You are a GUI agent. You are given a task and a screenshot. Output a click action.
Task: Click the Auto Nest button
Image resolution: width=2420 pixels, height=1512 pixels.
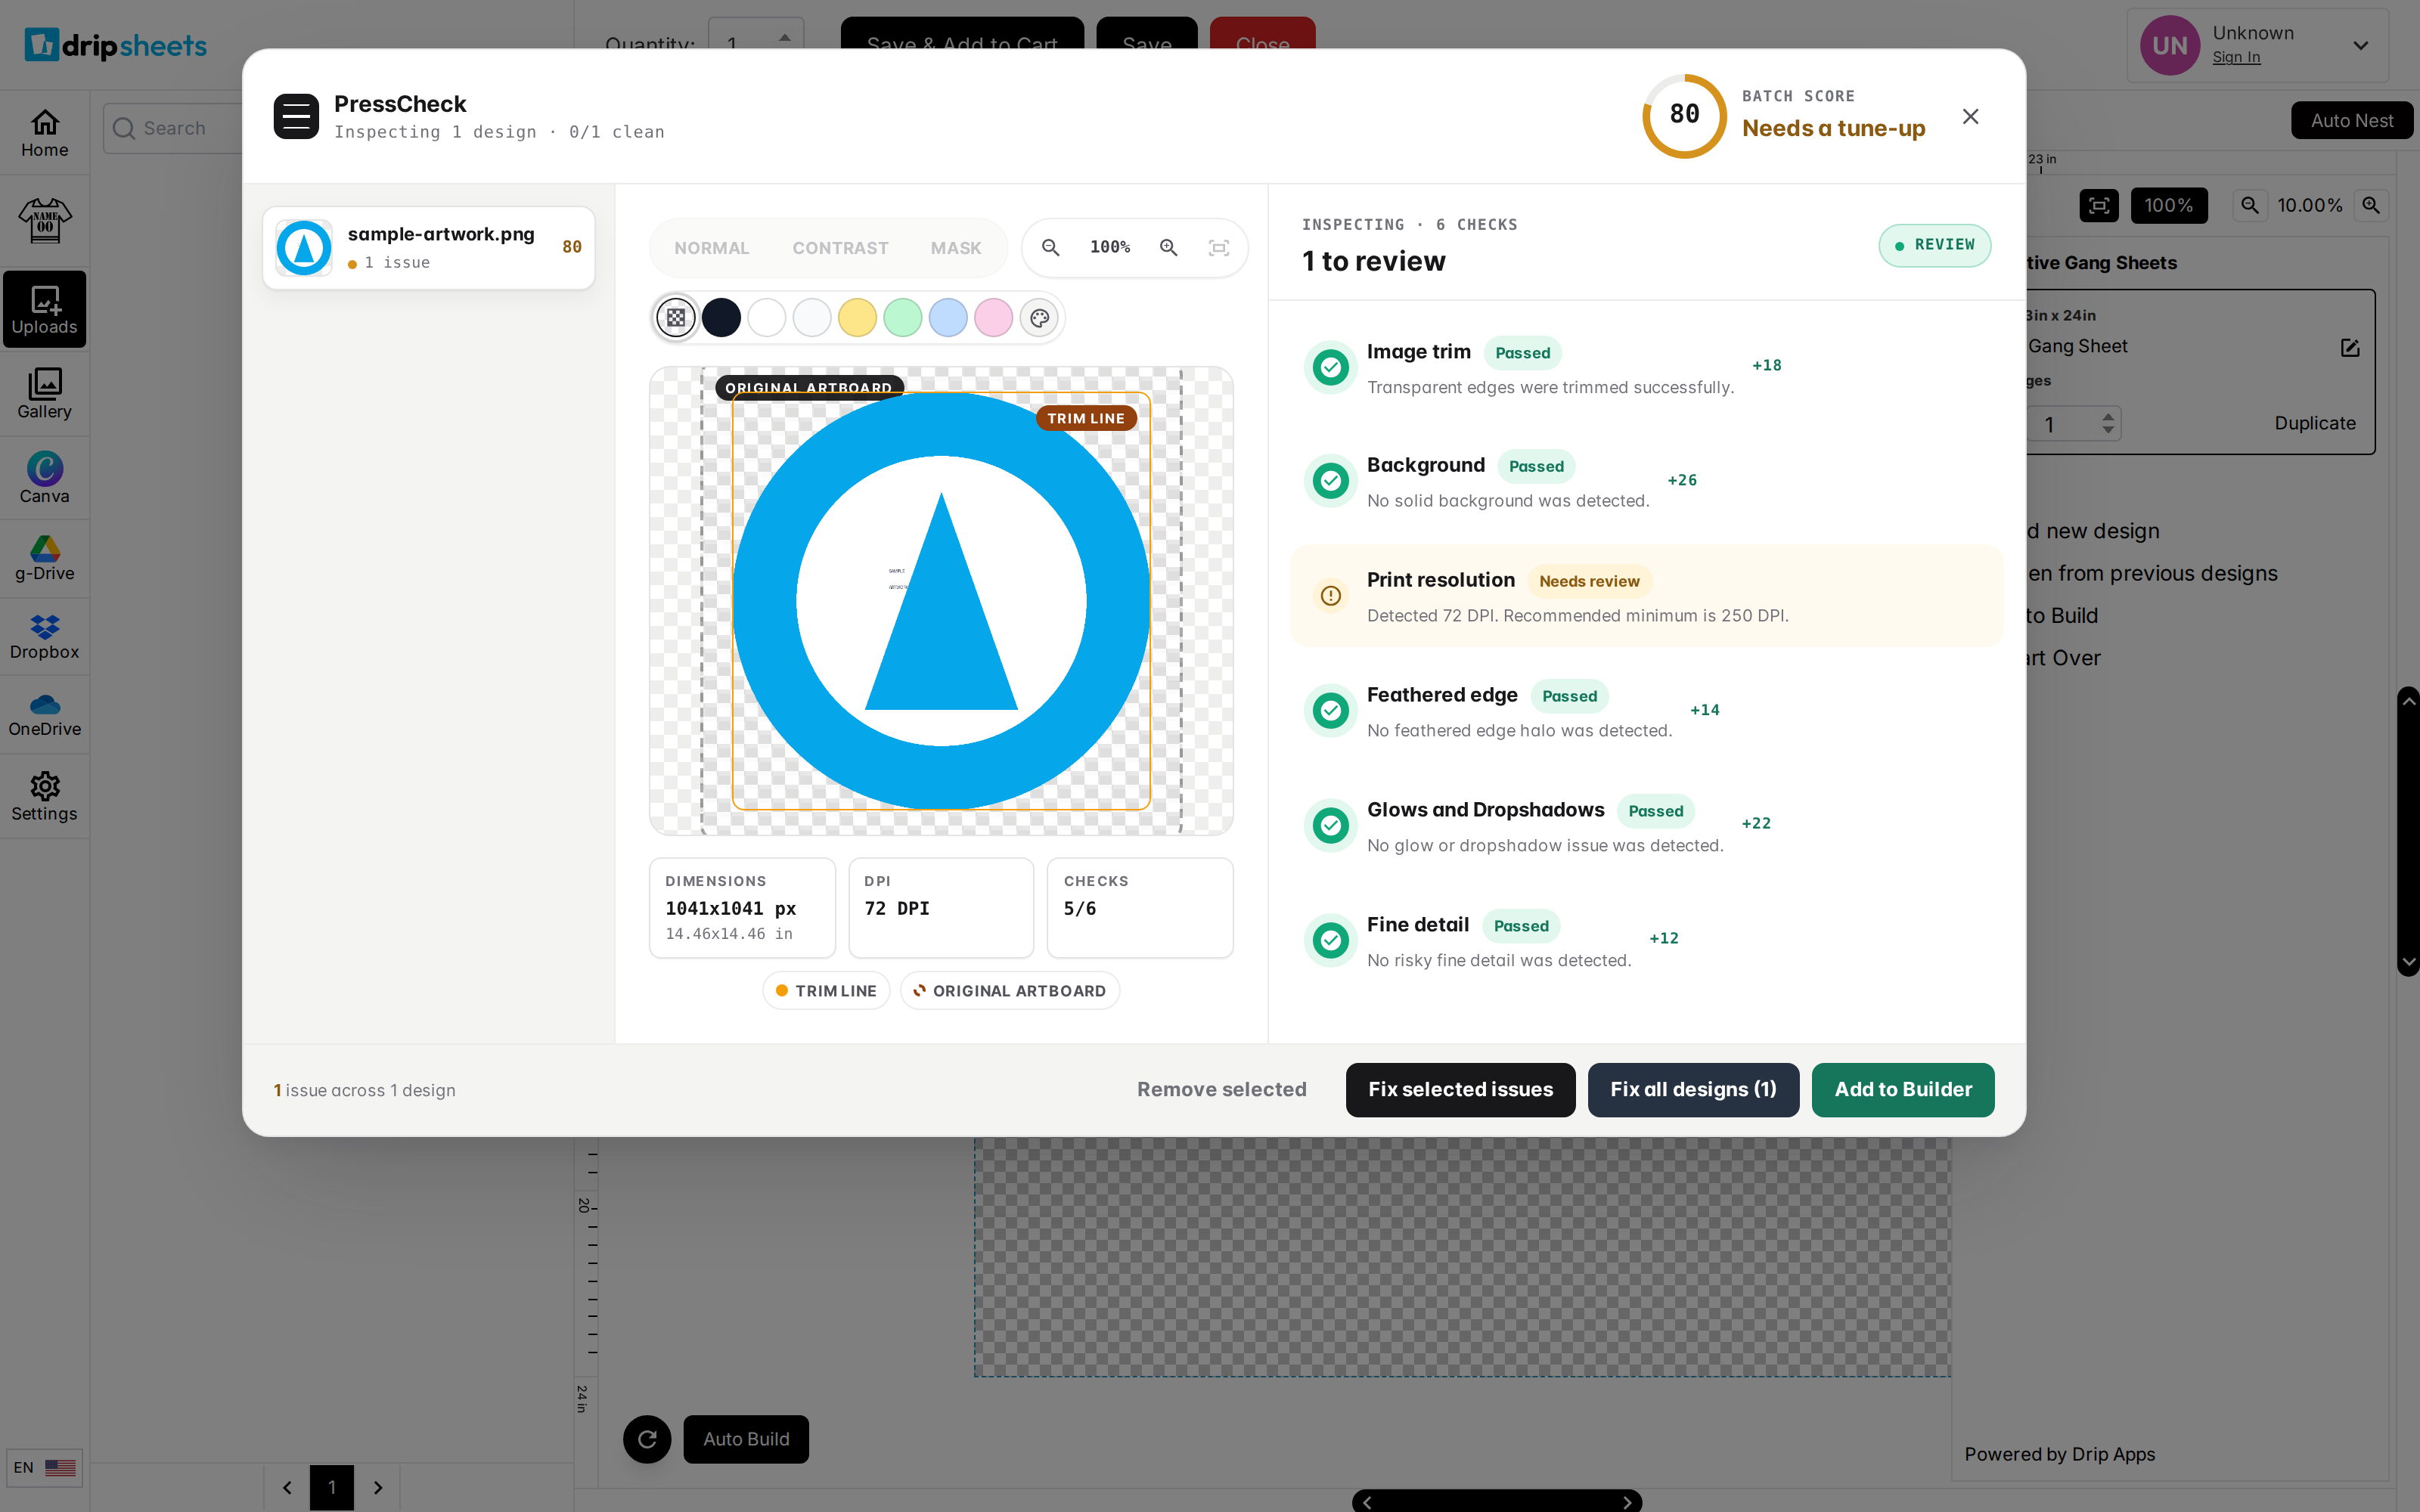[x=2352, y=120]
